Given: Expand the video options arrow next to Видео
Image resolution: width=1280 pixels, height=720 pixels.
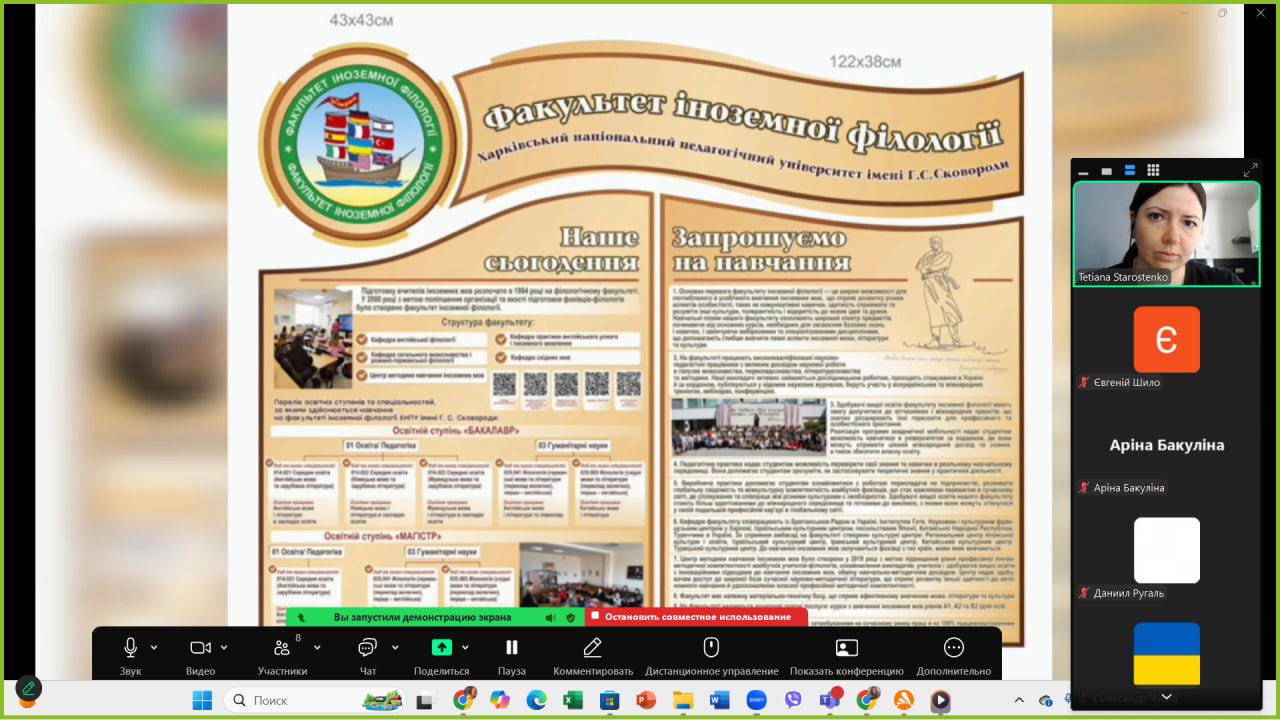Looking at the screenshot, I should (224, 647).
